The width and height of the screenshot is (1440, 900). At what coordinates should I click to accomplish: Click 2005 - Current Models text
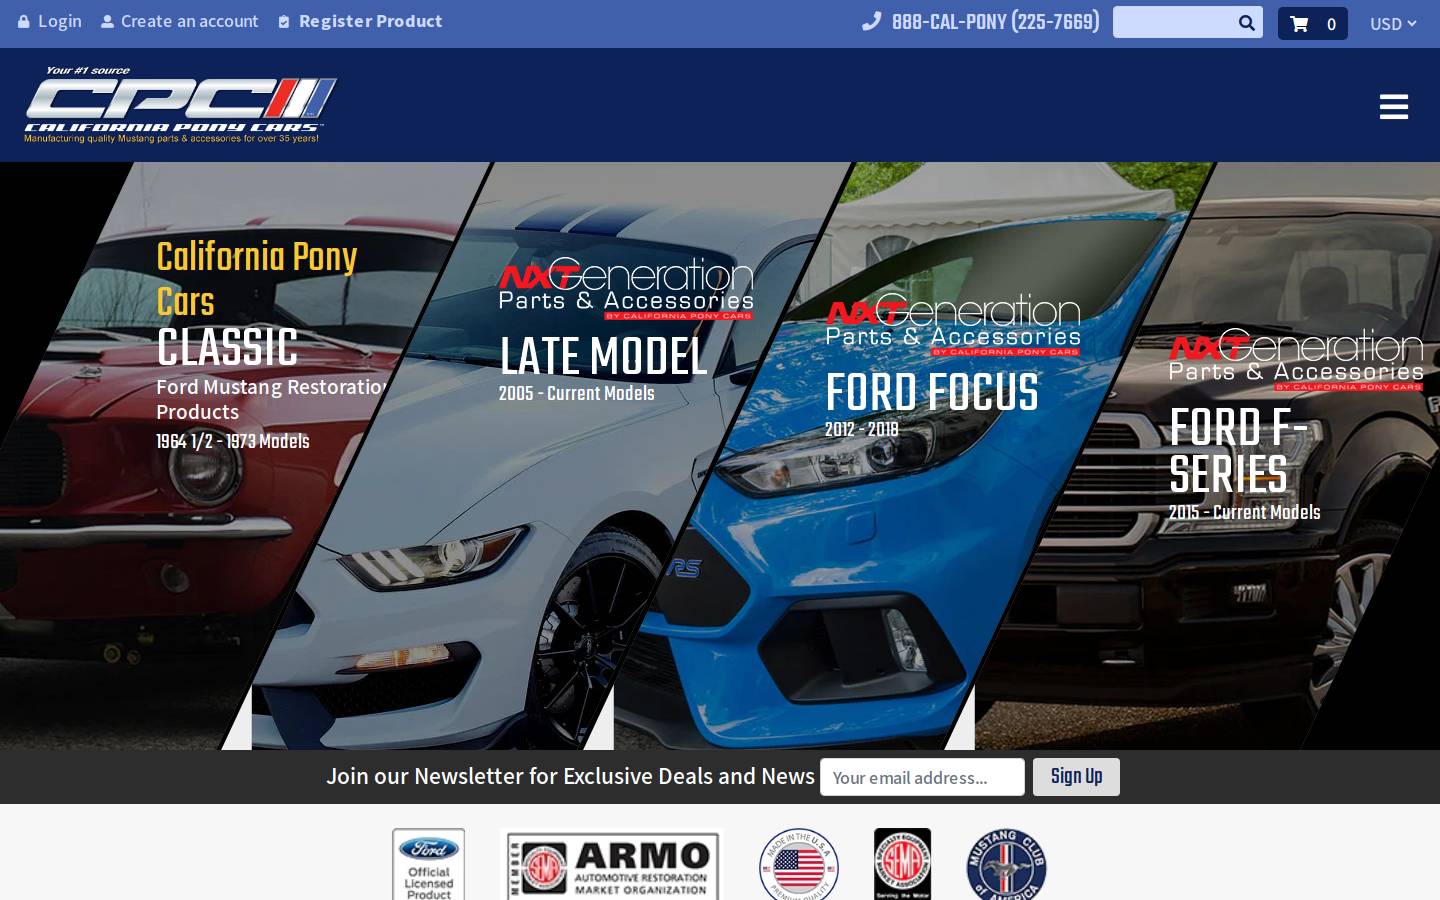(x=577, y=393)
